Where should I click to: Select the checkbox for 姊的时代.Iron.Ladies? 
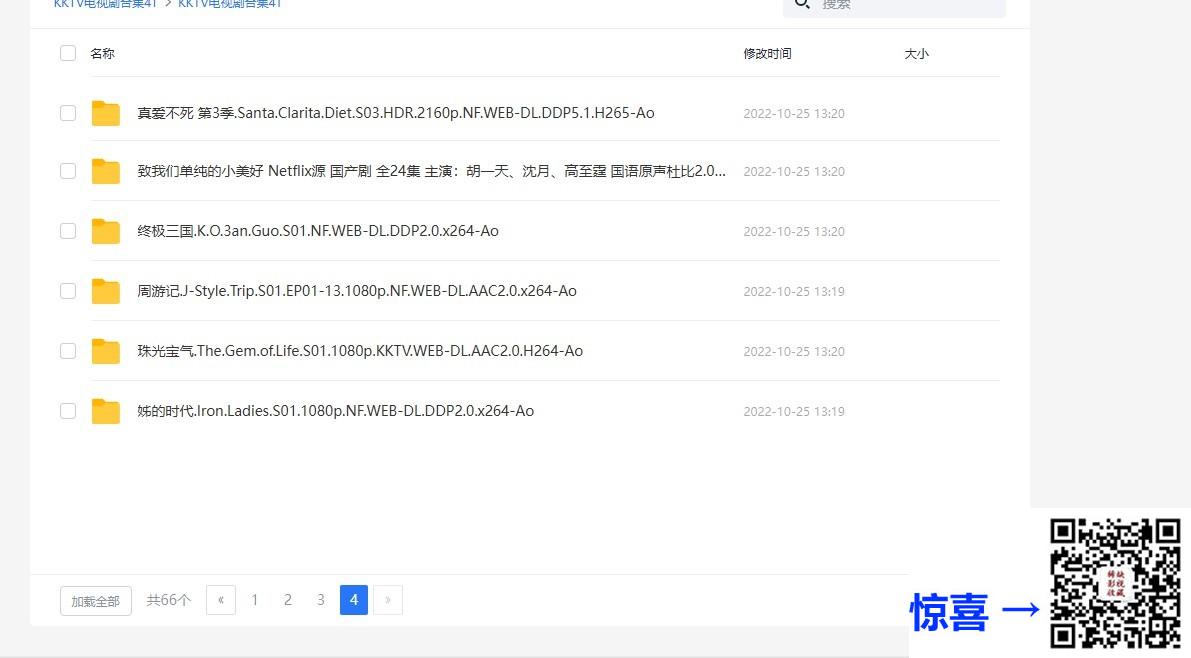68,411
